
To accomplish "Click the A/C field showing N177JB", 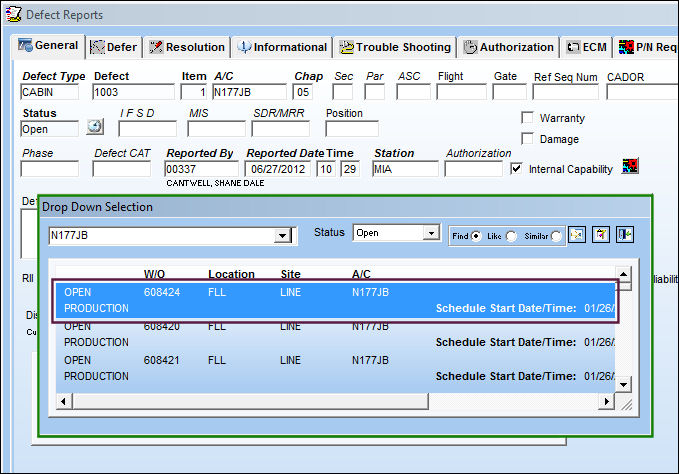I will 249,92.
